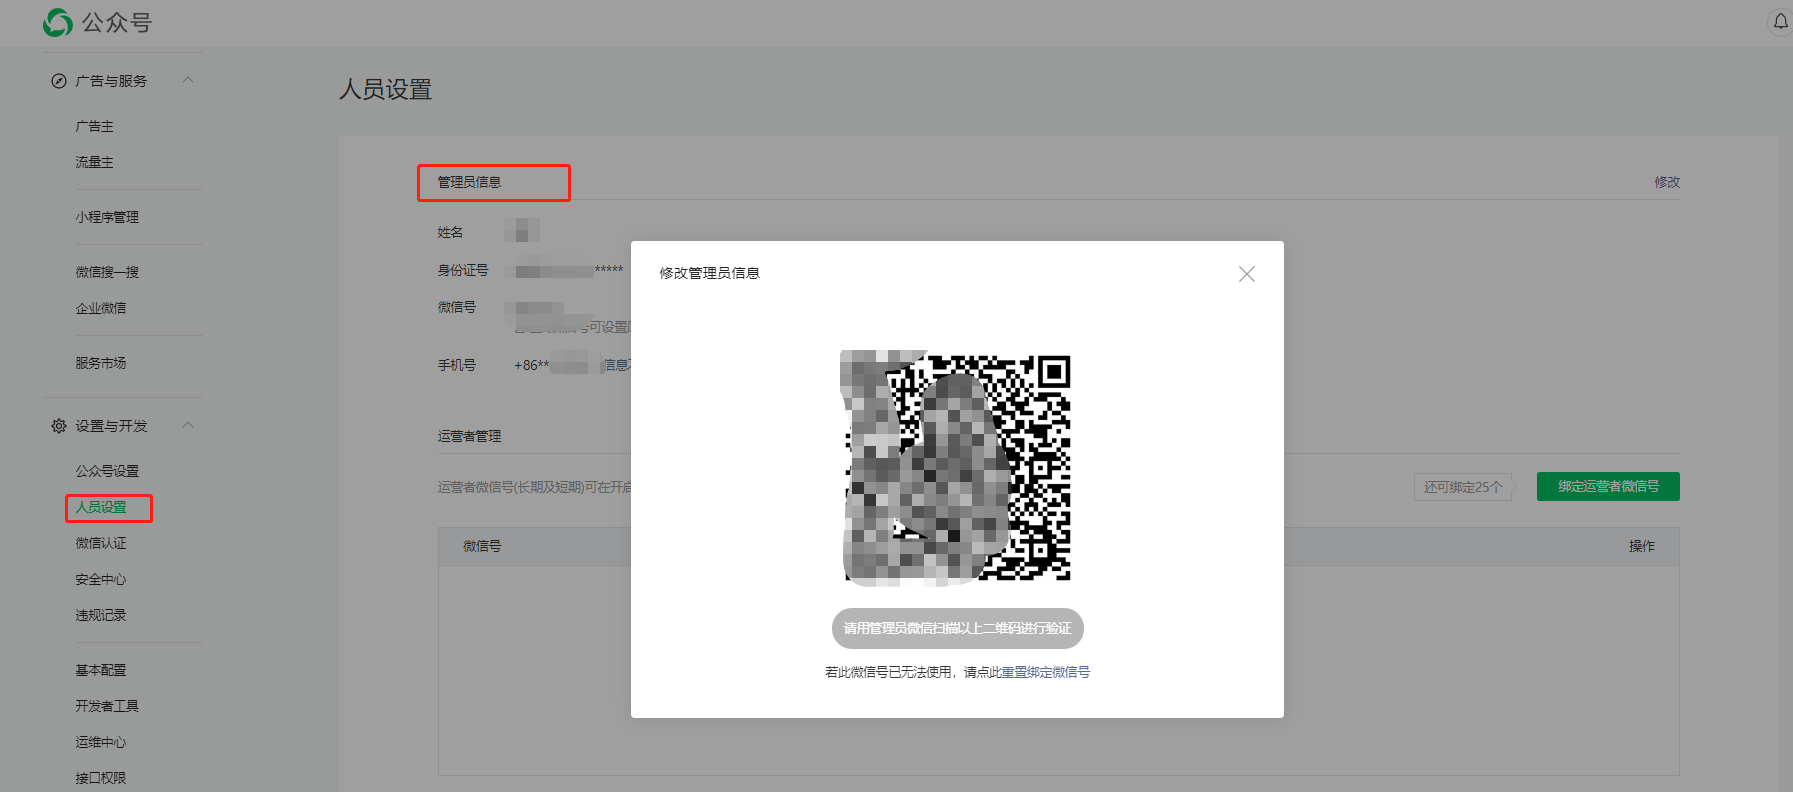
Task: Click the gear icon beside 设置与开发
Action: point(59,426)
